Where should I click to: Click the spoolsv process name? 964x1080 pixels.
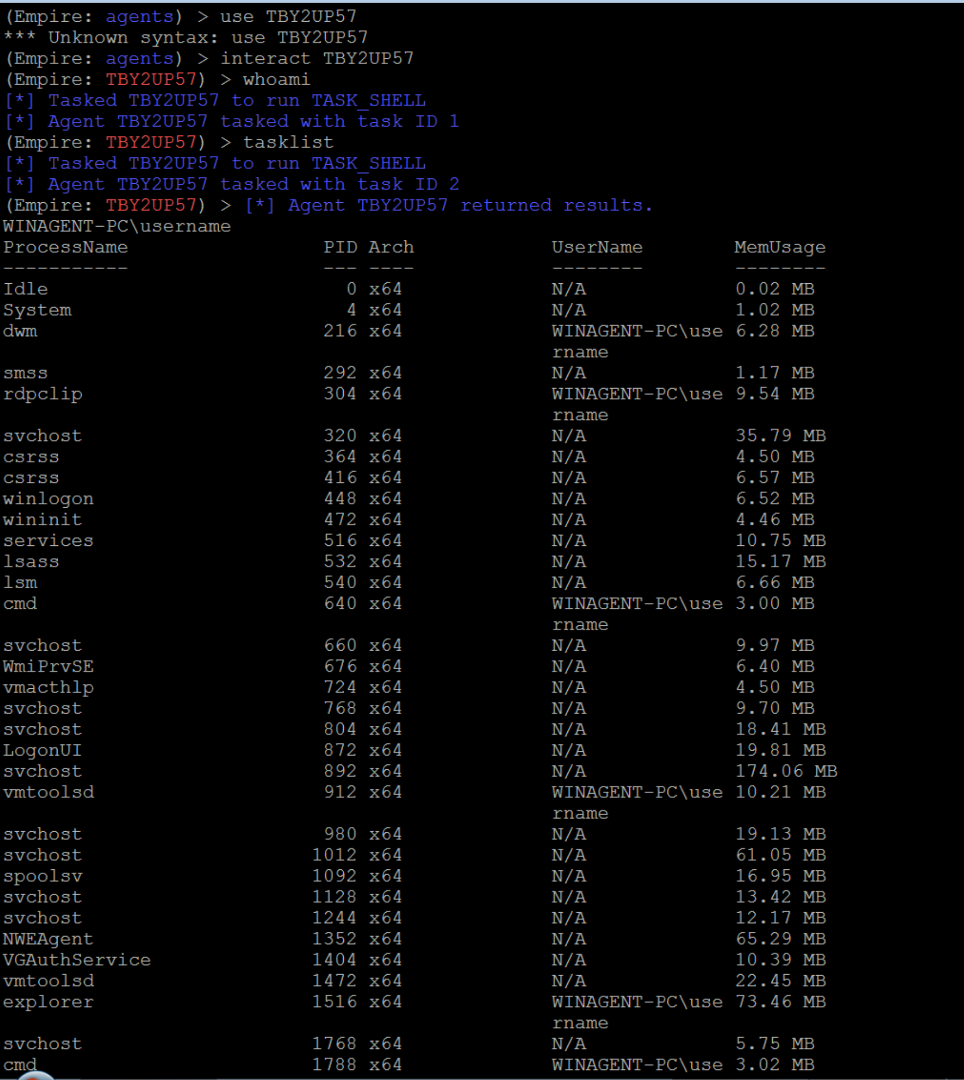pos(43,876)
